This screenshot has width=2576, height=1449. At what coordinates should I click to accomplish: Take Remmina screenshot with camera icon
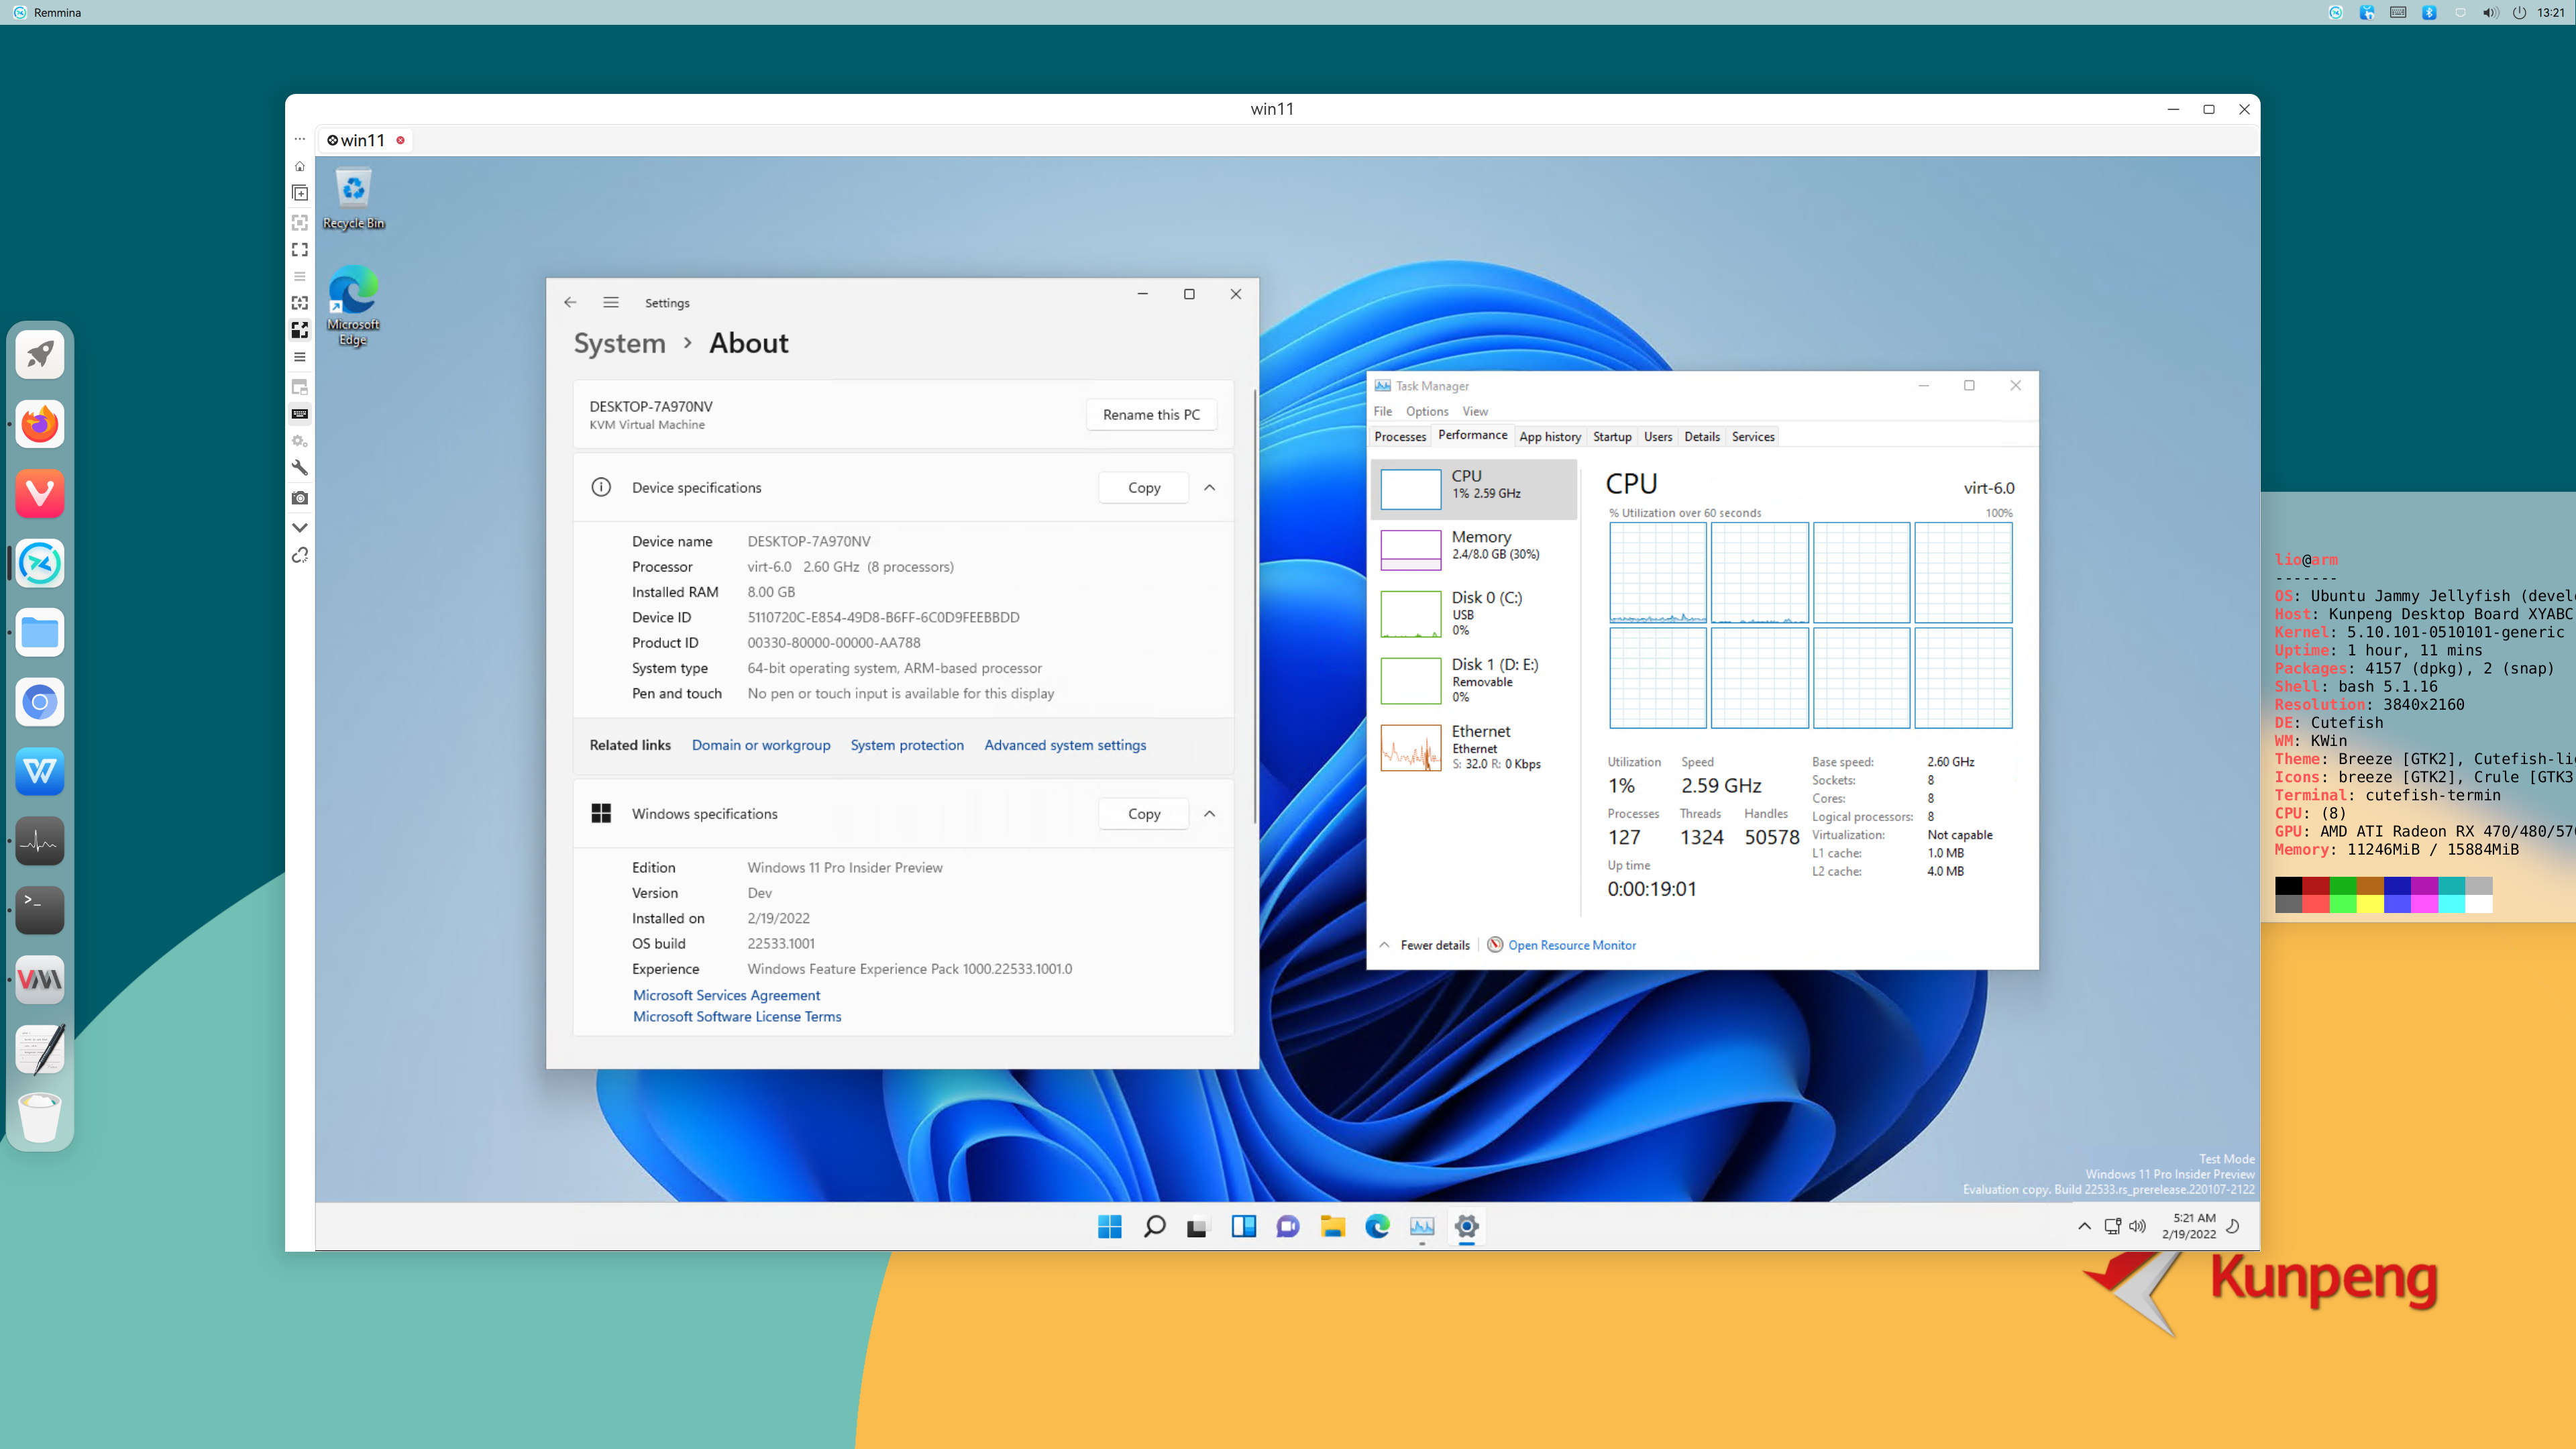pyautogui.click(x=299, y=497)
